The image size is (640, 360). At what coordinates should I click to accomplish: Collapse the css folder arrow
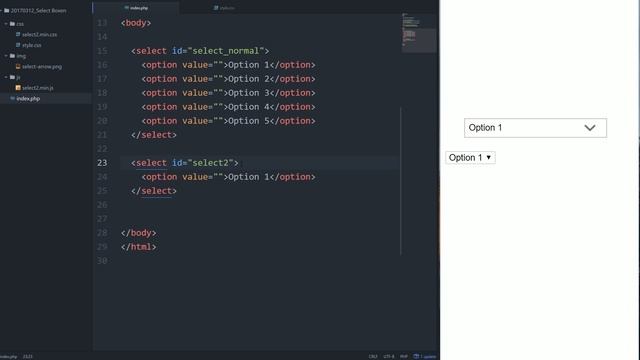[x=6, y=24]
